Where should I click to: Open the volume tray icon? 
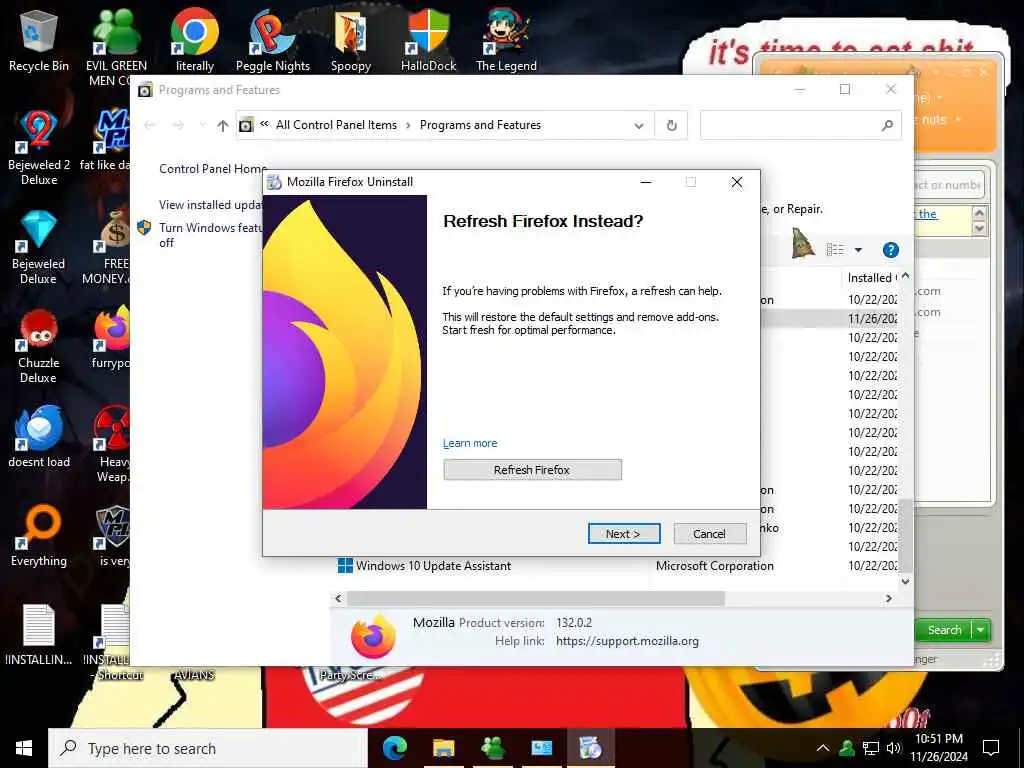[x=893, y=748]
